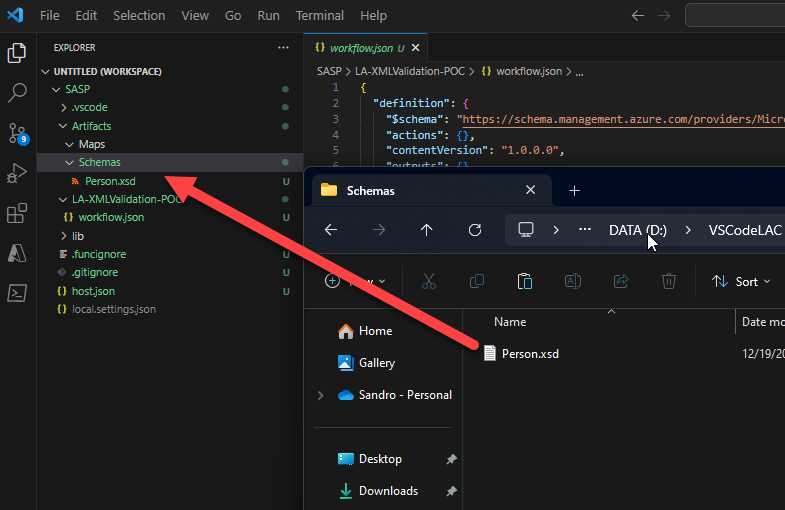Screen dimensions: 785x510
Task: Add a new File Explorer tab
Action: point(574,190)
